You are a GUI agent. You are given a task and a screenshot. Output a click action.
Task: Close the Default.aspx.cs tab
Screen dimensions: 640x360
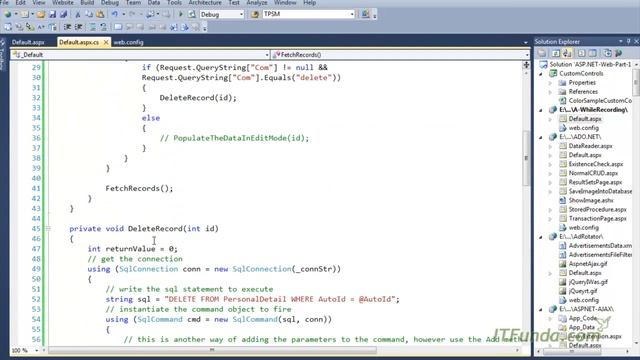(106, 42)
